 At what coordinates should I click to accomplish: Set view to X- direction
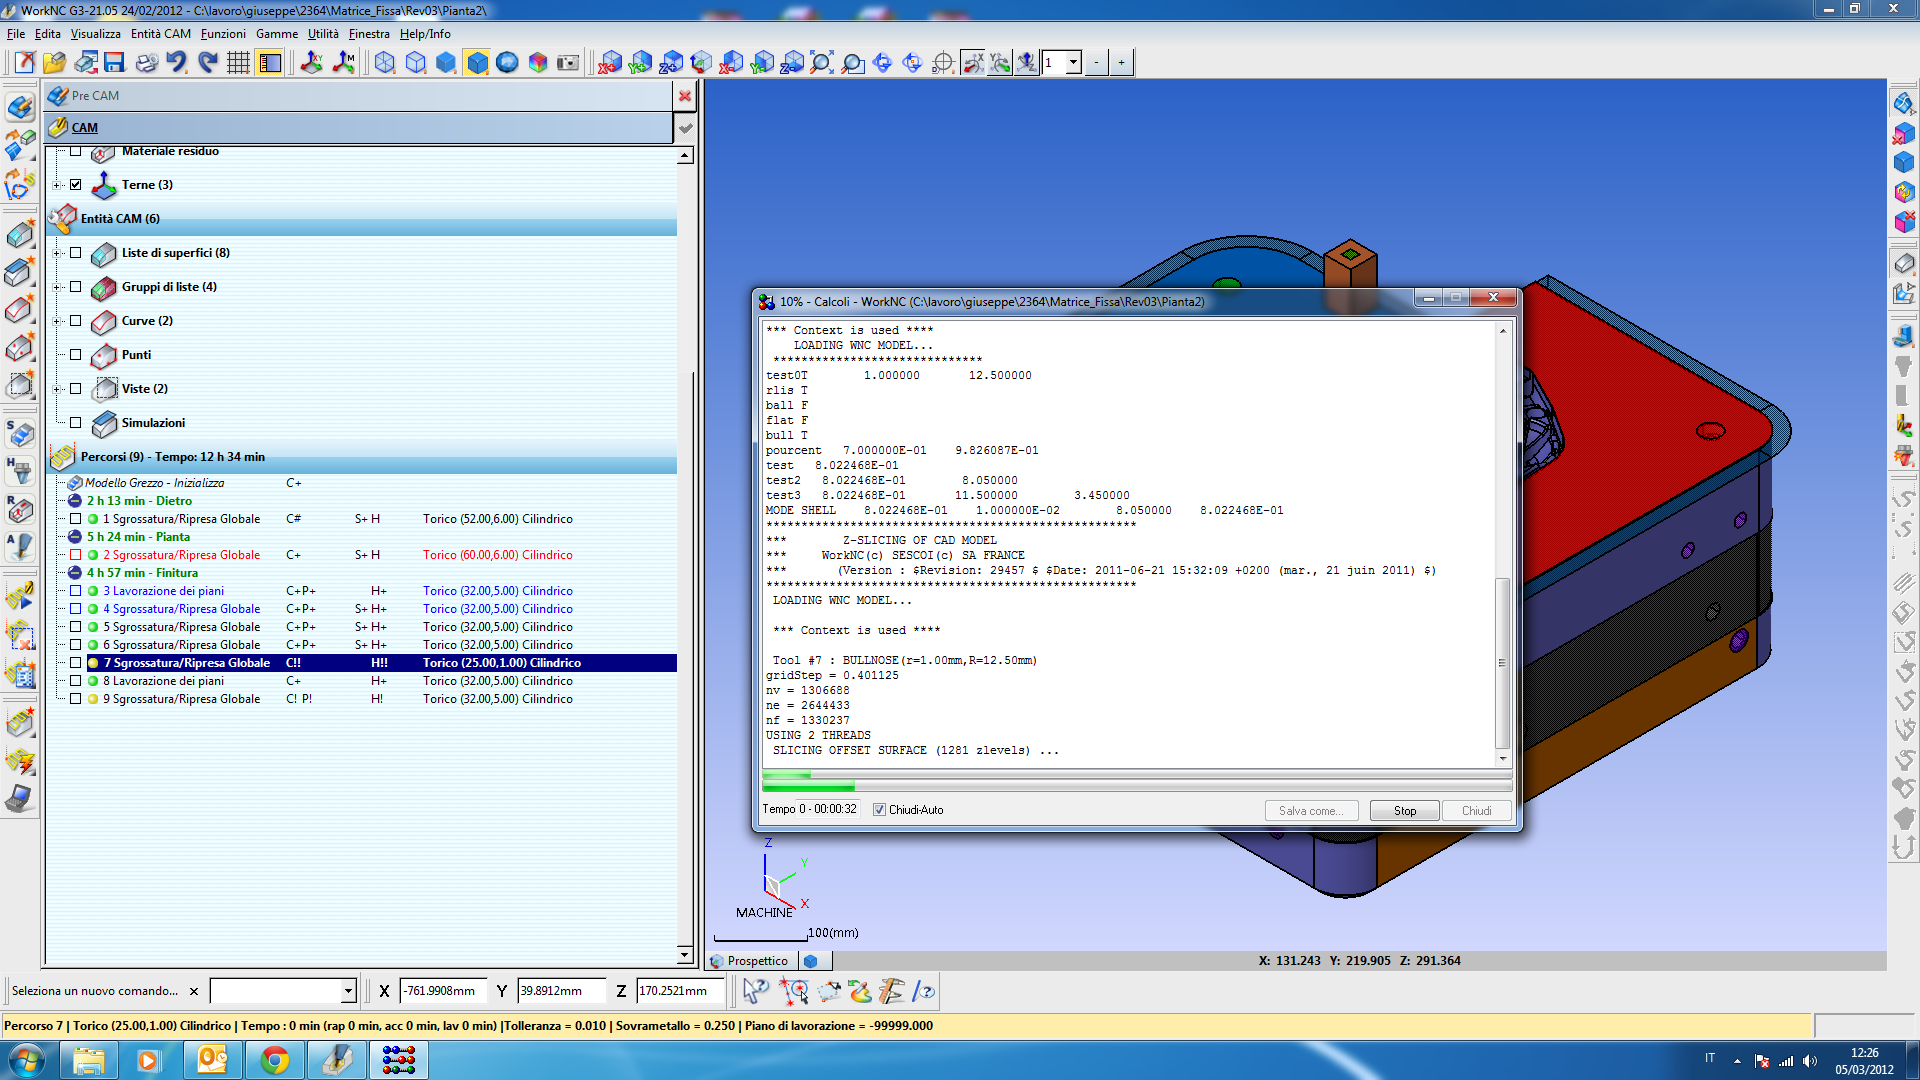point(731,62)
